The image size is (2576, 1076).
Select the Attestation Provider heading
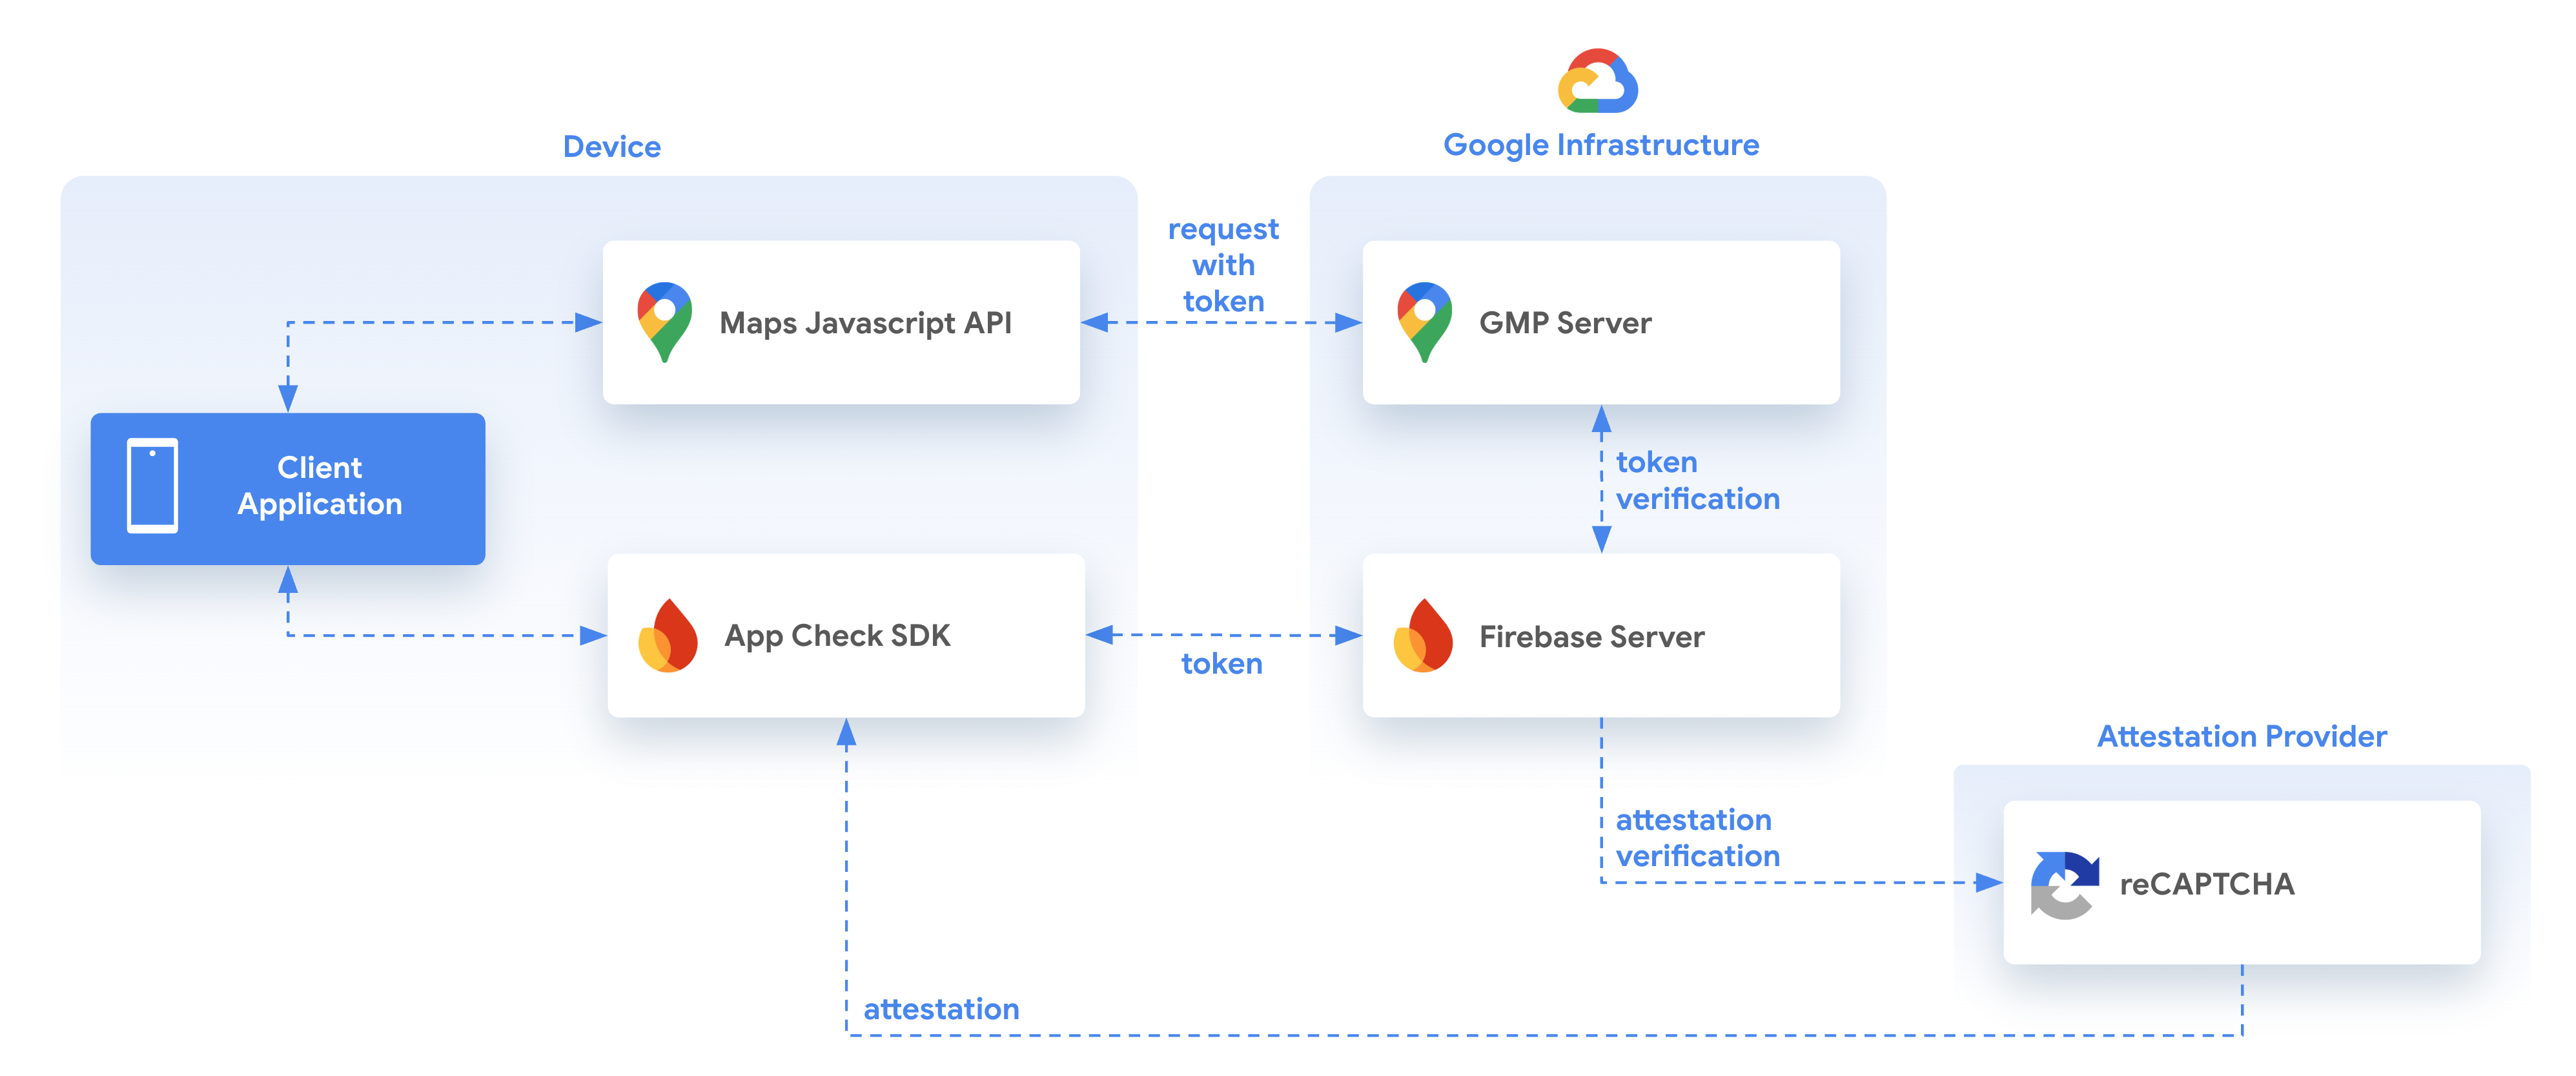(2240, 737)
